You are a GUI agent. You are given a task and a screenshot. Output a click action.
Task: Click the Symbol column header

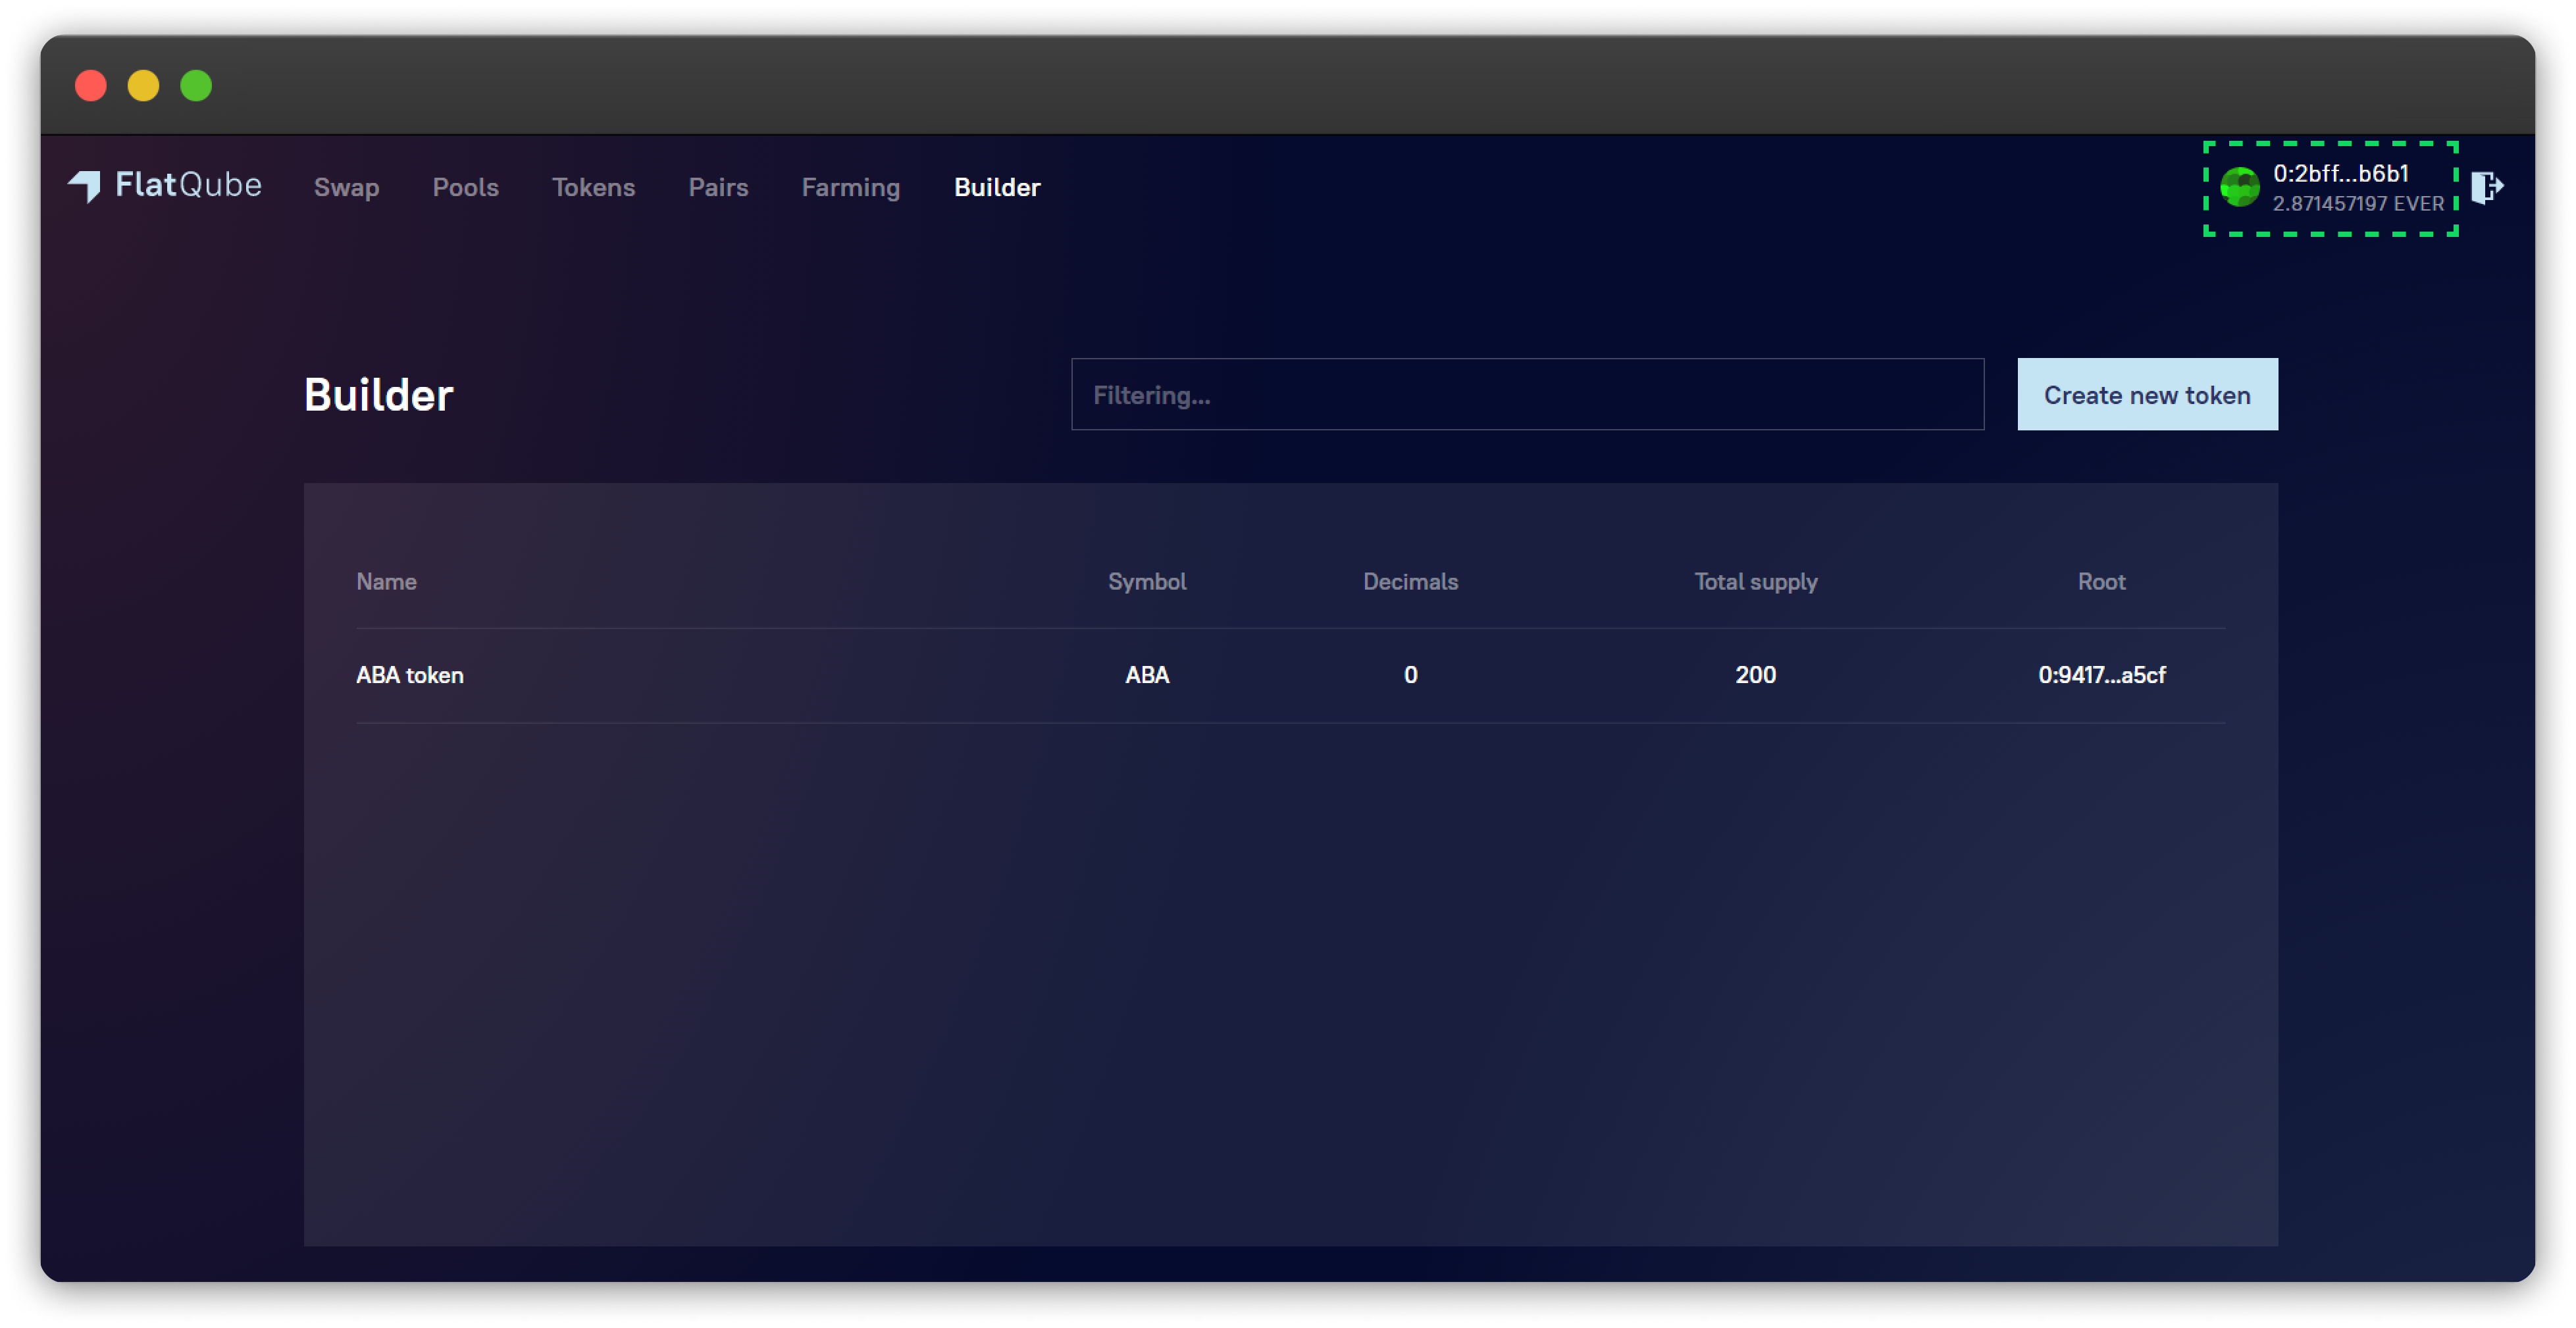1146,582
